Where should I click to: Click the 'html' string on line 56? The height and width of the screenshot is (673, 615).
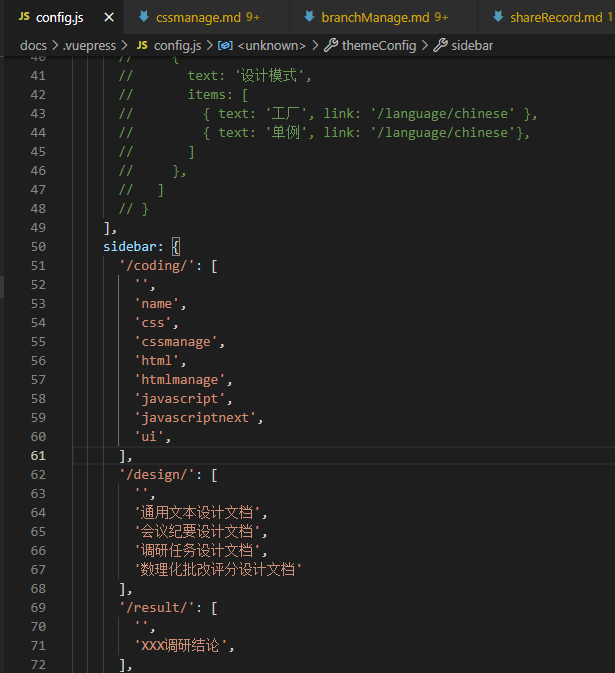157,361
